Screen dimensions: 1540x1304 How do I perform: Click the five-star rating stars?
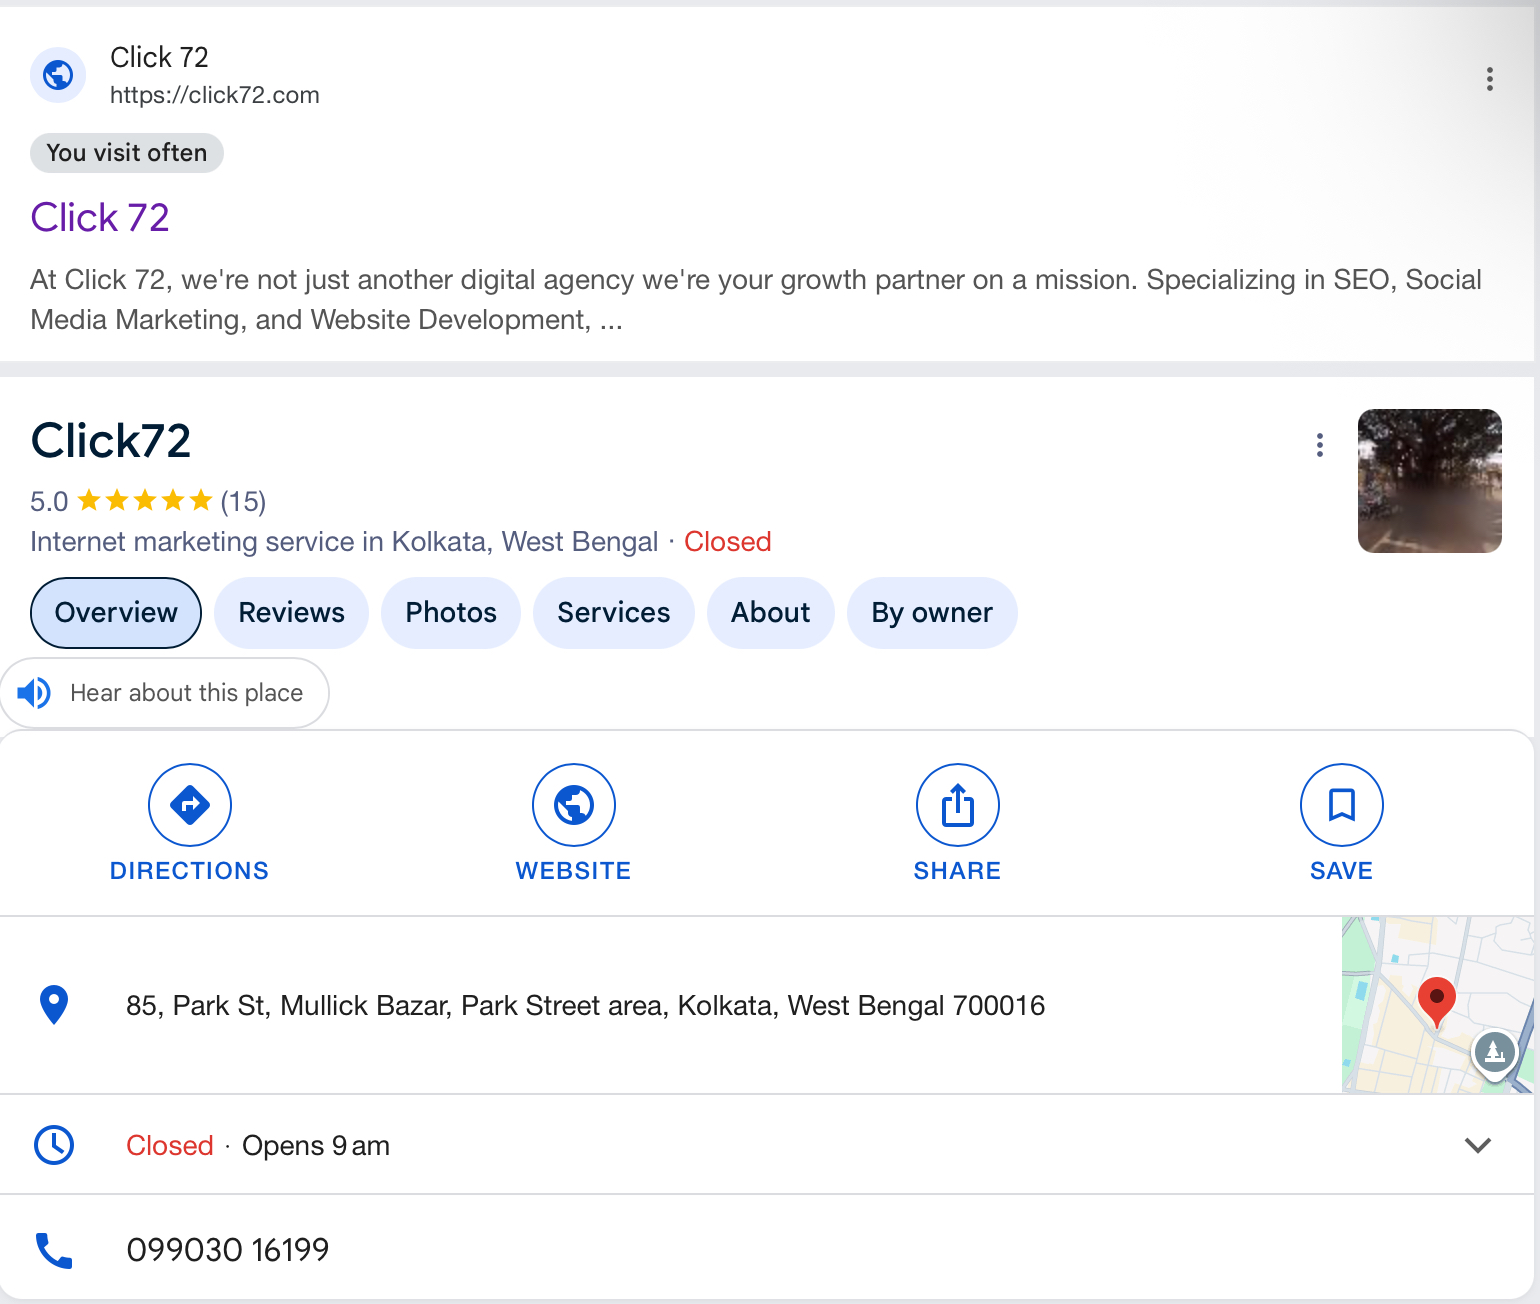click(145, 500)
